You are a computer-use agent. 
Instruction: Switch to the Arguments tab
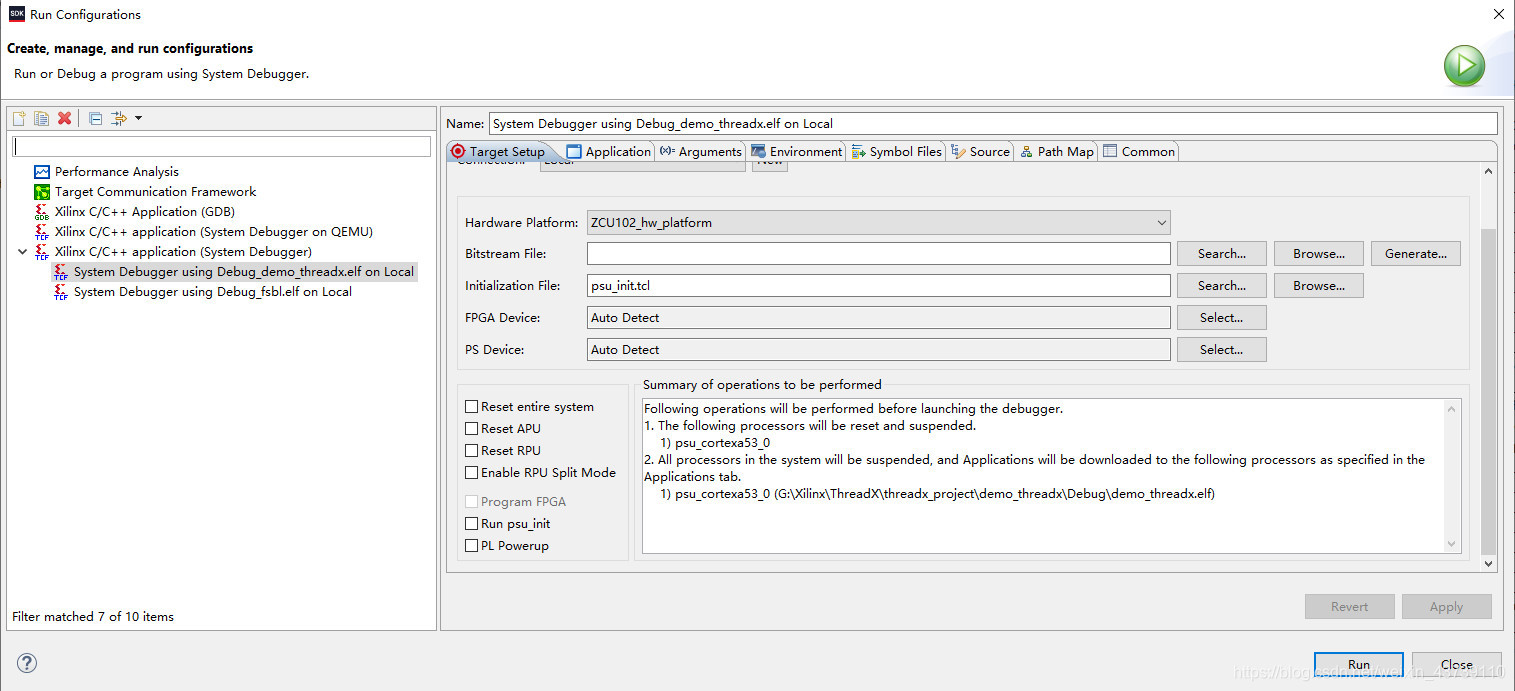pos(701,152)
